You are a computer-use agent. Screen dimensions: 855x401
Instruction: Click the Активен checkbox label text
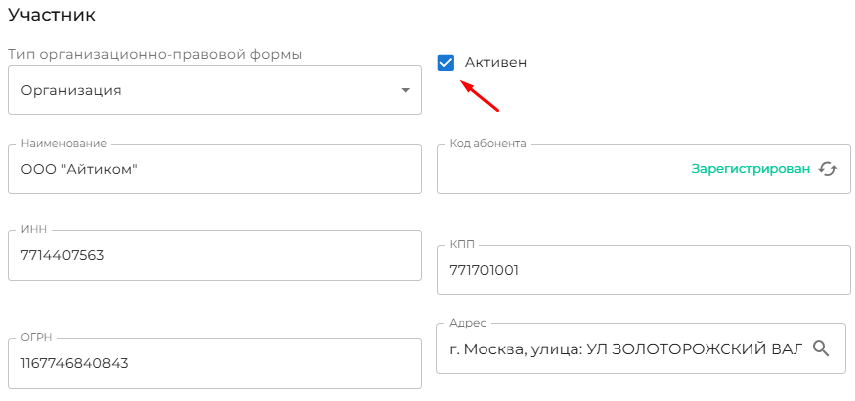tap(495, 63)
